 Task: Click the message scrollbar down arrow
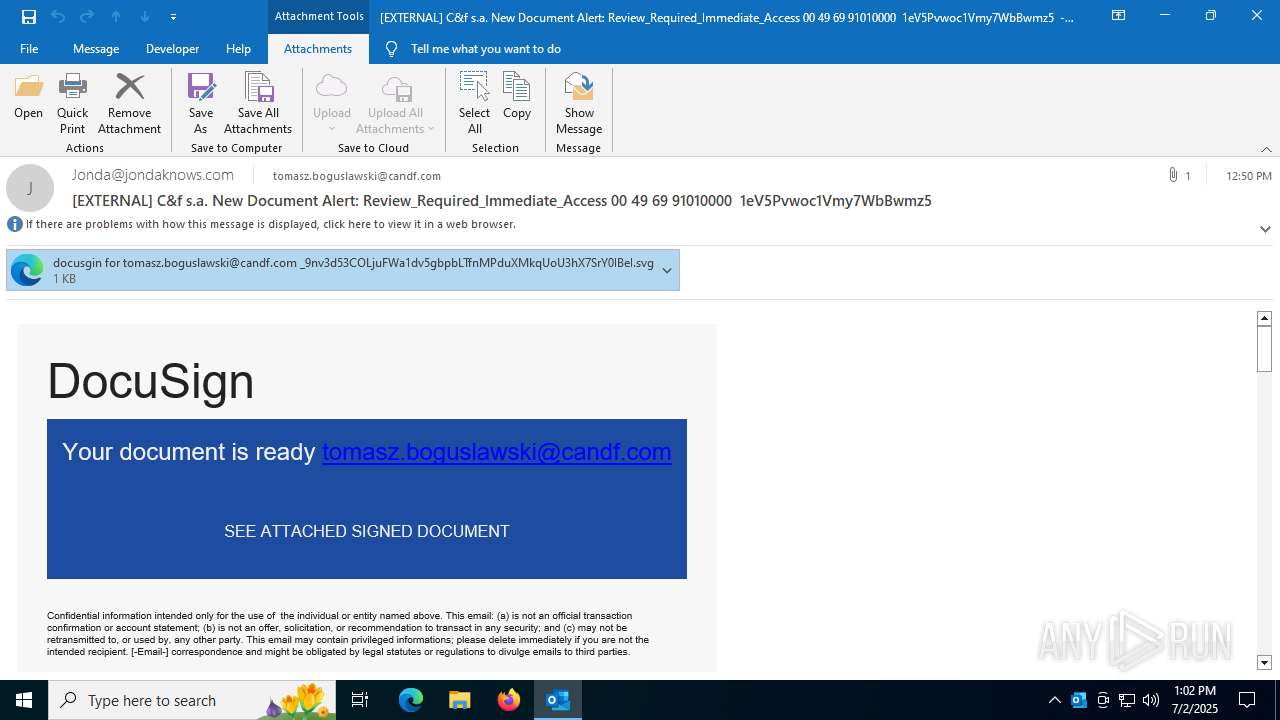click(1264, 662)
